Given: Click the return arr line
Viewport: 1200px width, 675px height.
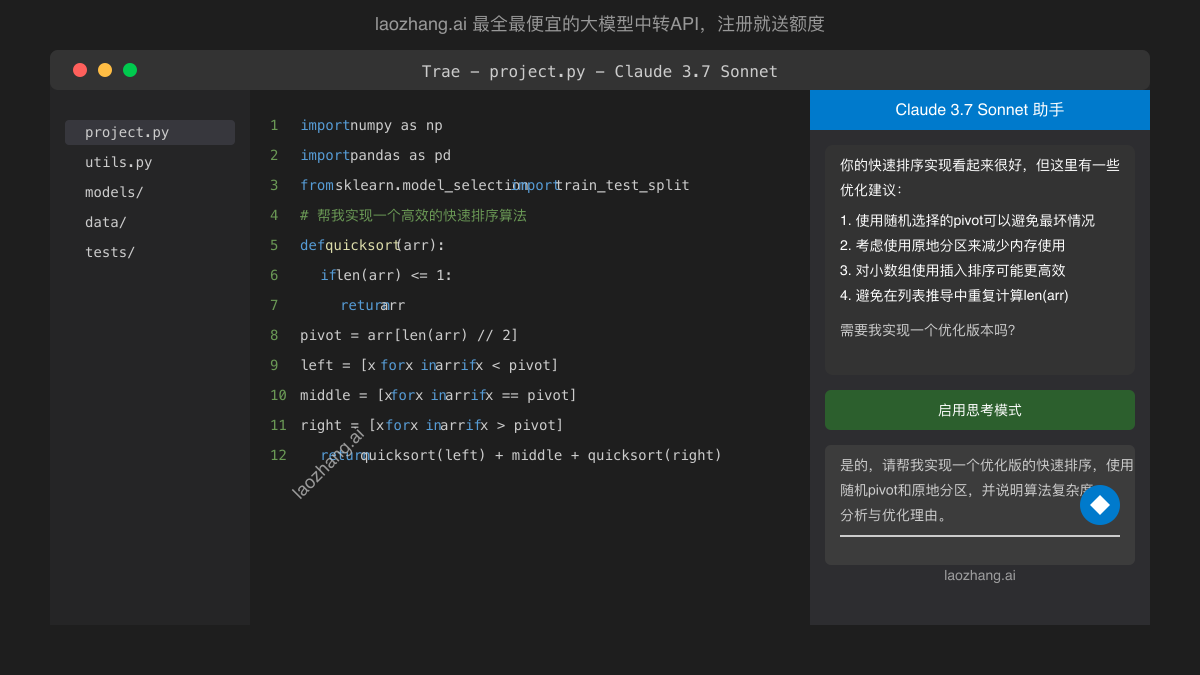Looking at the screenshot, I should [x=372, y=305].
